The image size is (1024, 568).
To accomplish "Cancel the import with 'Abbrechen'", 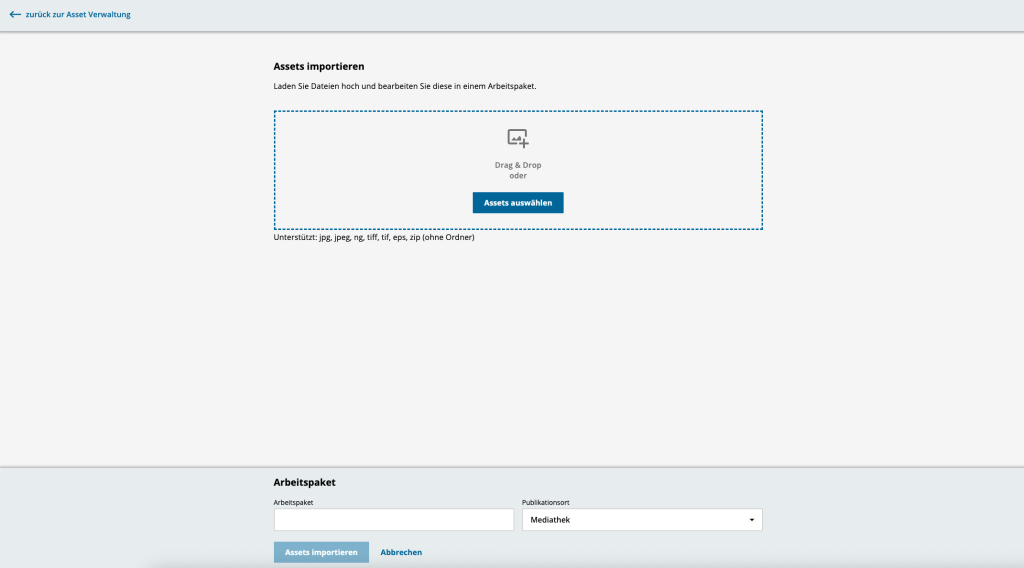I will coord(401,552).
